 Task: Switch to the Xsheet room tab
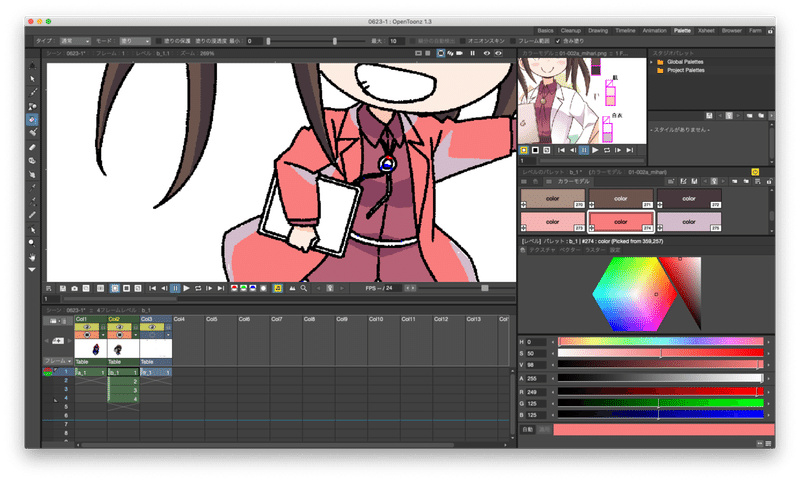click(x=706, y=31)
